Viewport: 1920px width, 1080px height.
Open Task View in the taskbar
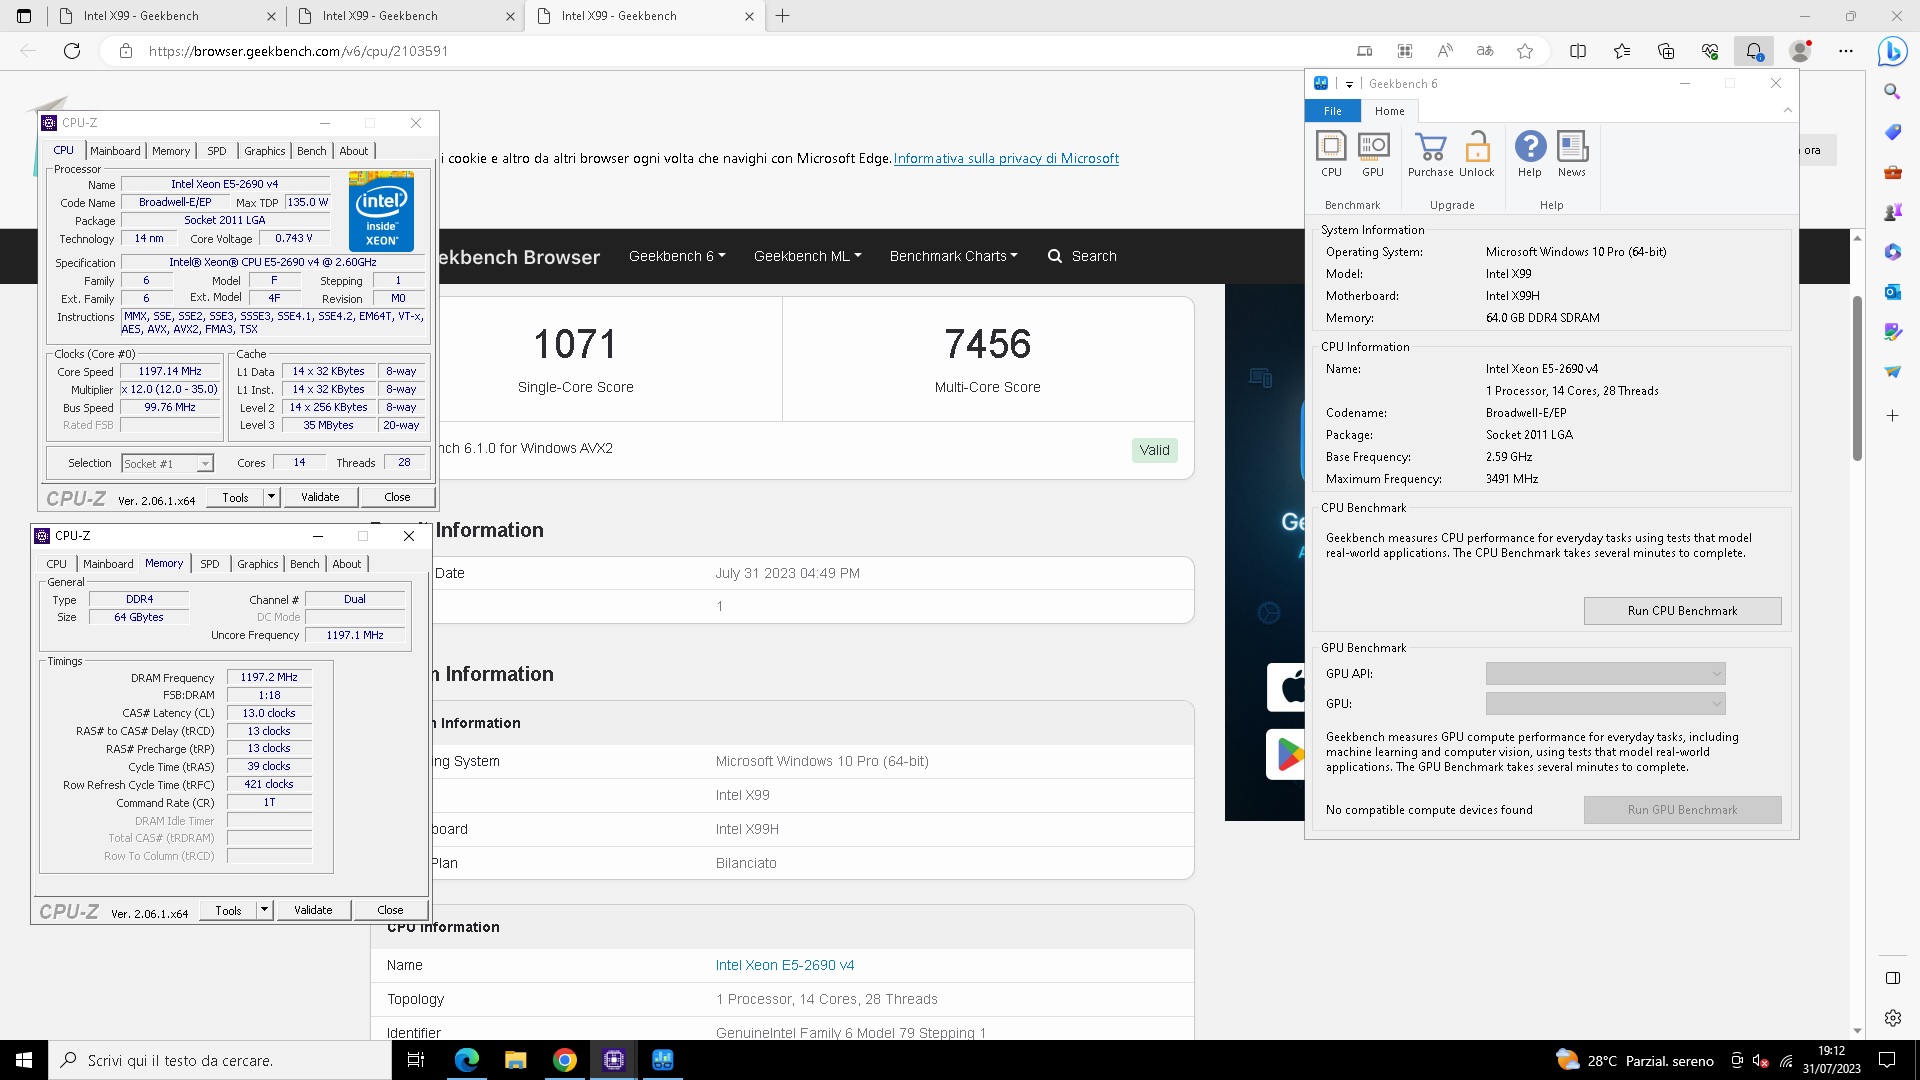(416, 1060)
